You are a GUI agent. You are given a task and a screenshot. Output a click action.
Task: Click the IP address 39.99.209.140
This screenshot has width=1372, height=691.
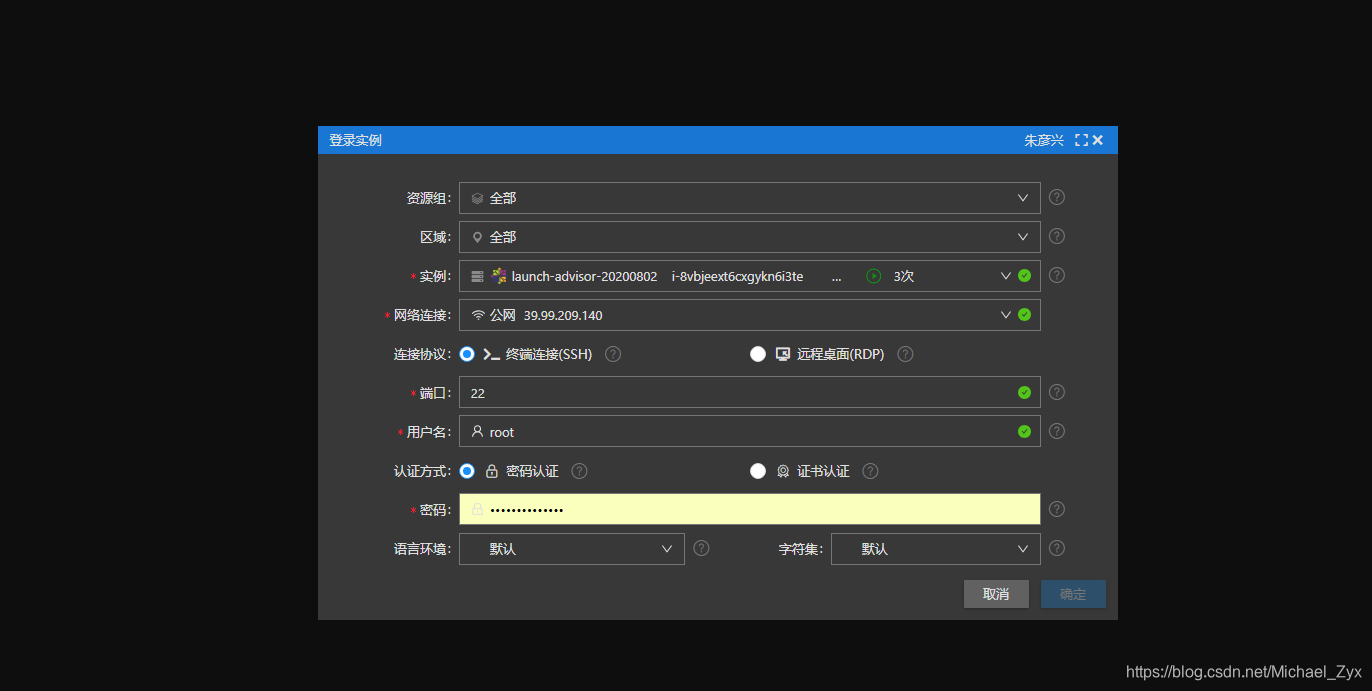tap(563, 315)
